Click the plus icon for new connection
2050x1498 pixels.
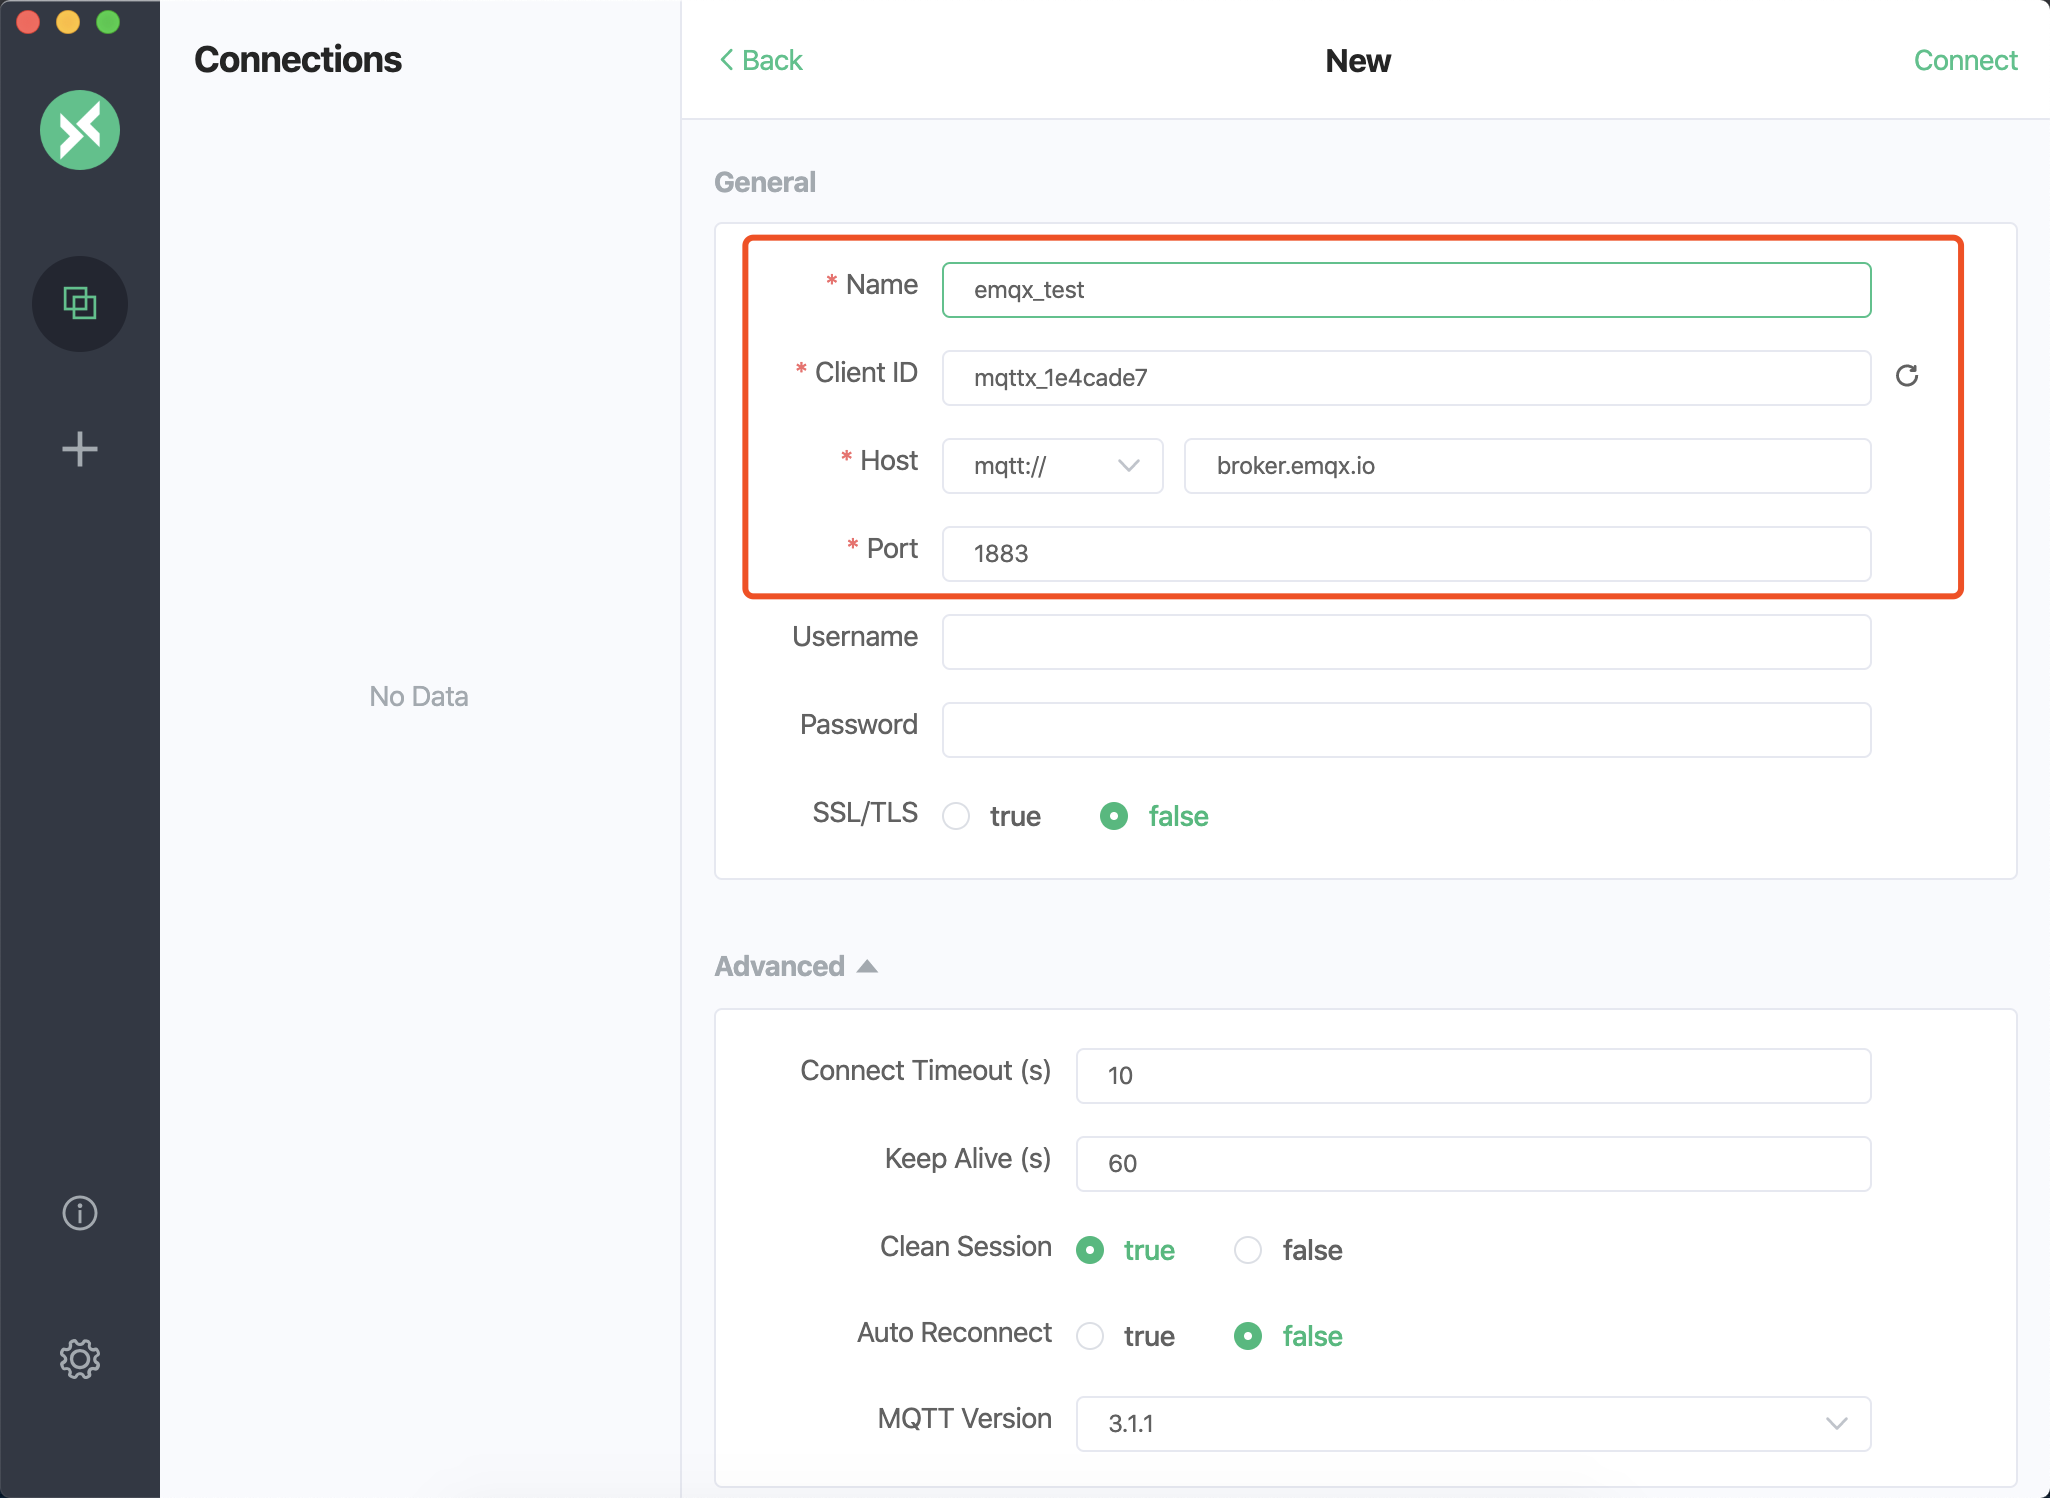tap(80, 449)
